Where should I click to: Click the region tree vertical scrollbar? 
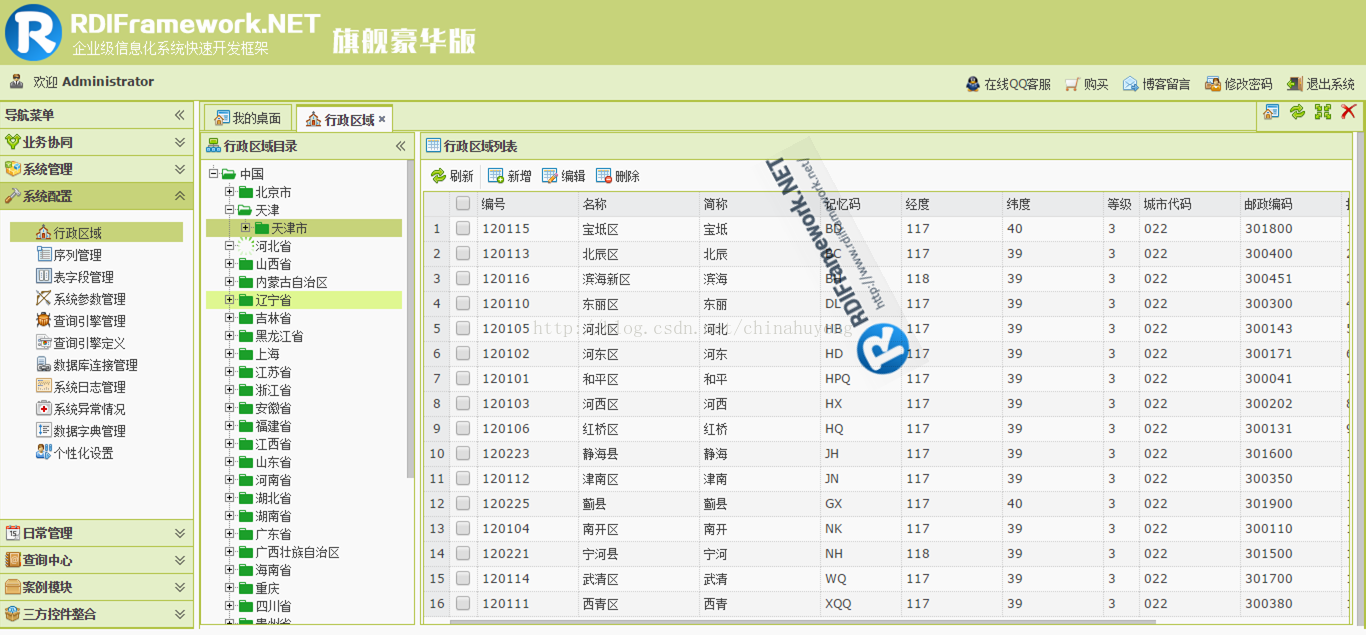[410, 320]
